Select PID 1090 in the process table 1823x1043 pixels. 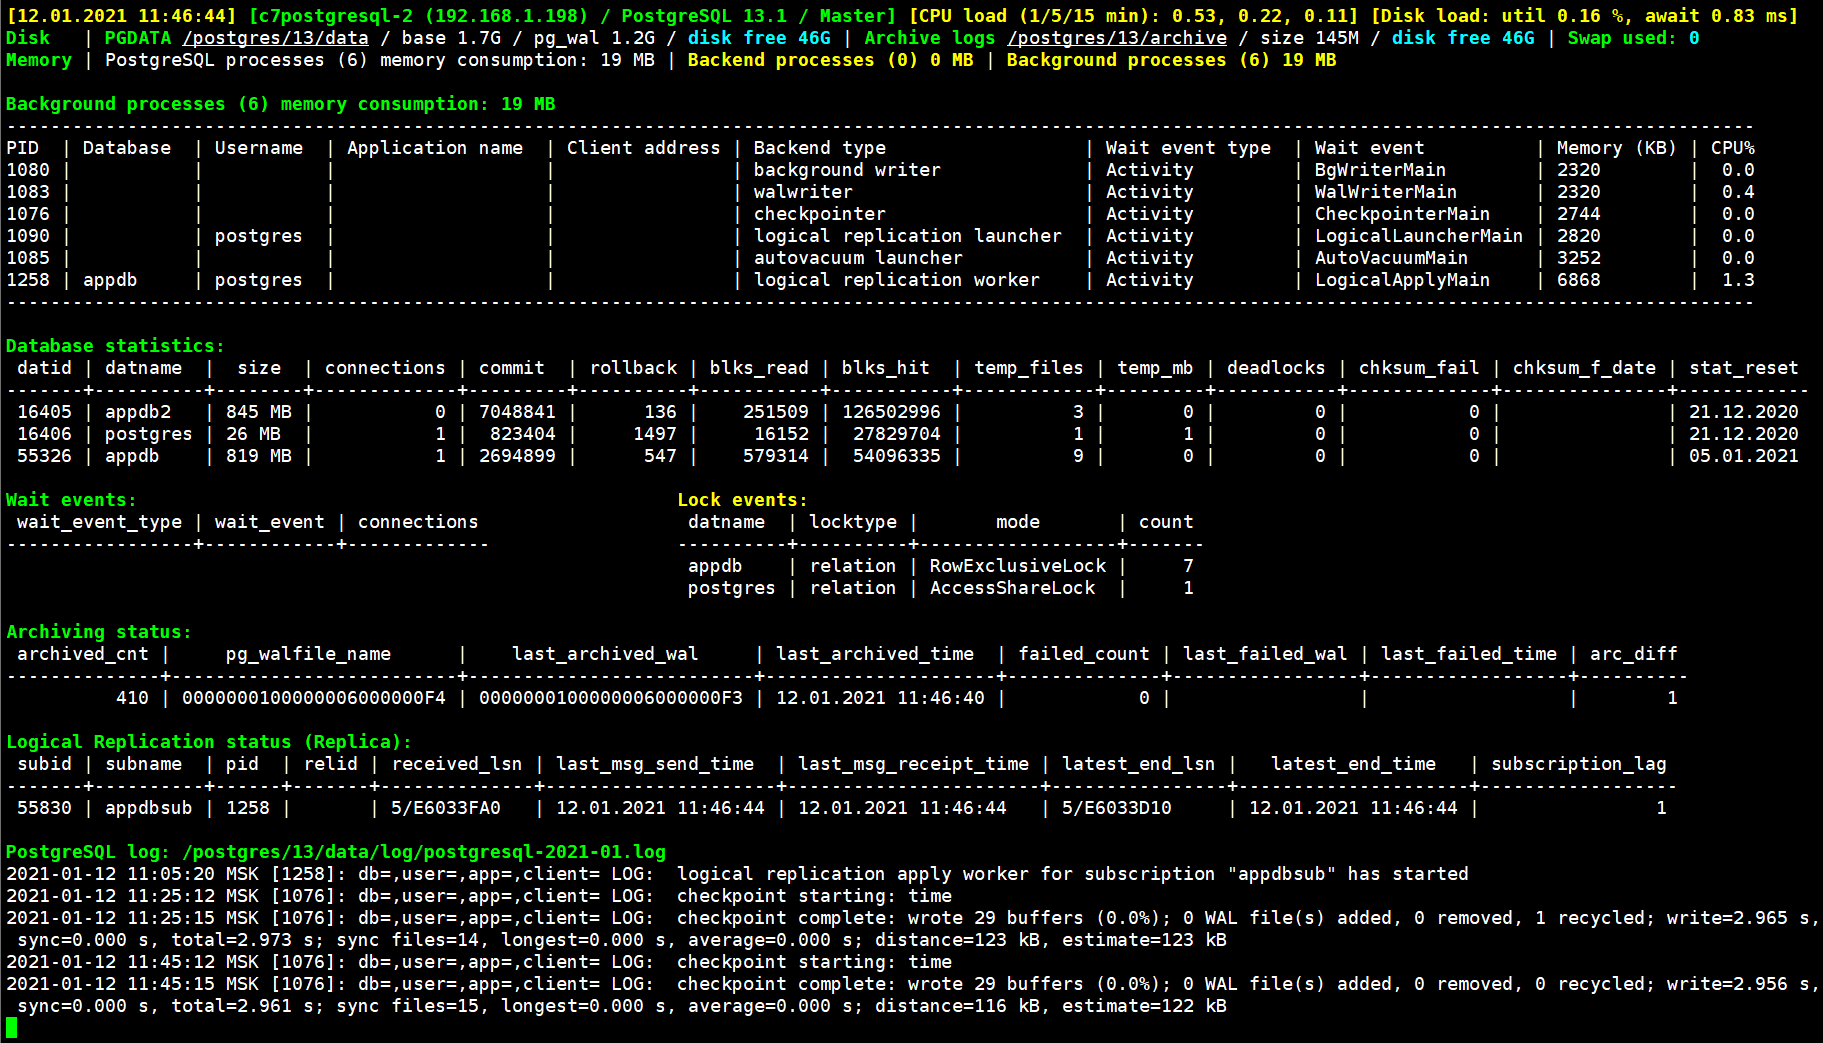tap(28, 236)
